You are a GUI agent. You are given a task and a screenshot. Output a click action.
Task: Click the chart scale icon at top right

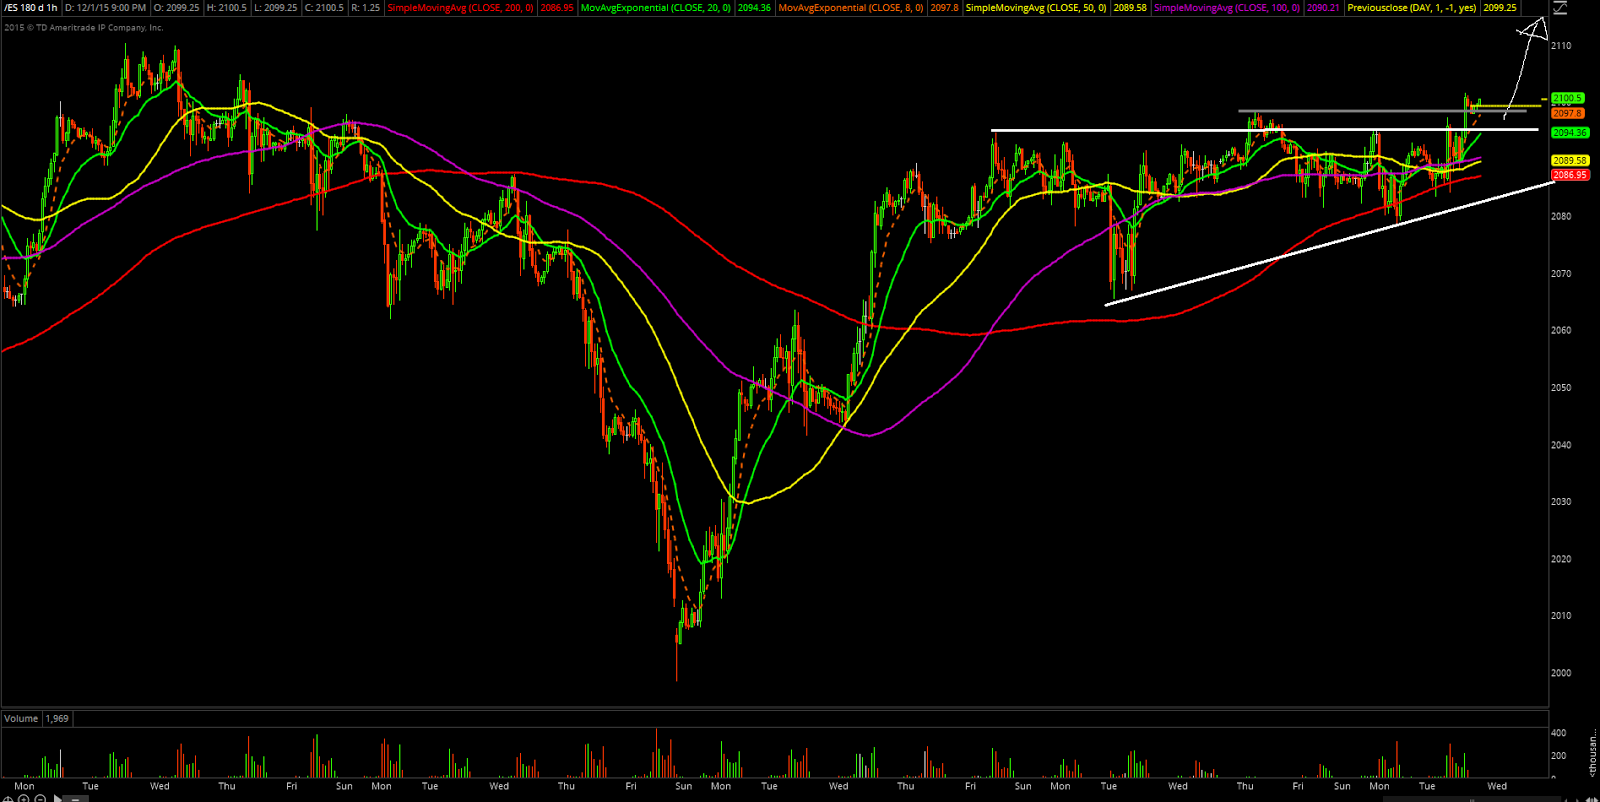tap(1560, 7)
